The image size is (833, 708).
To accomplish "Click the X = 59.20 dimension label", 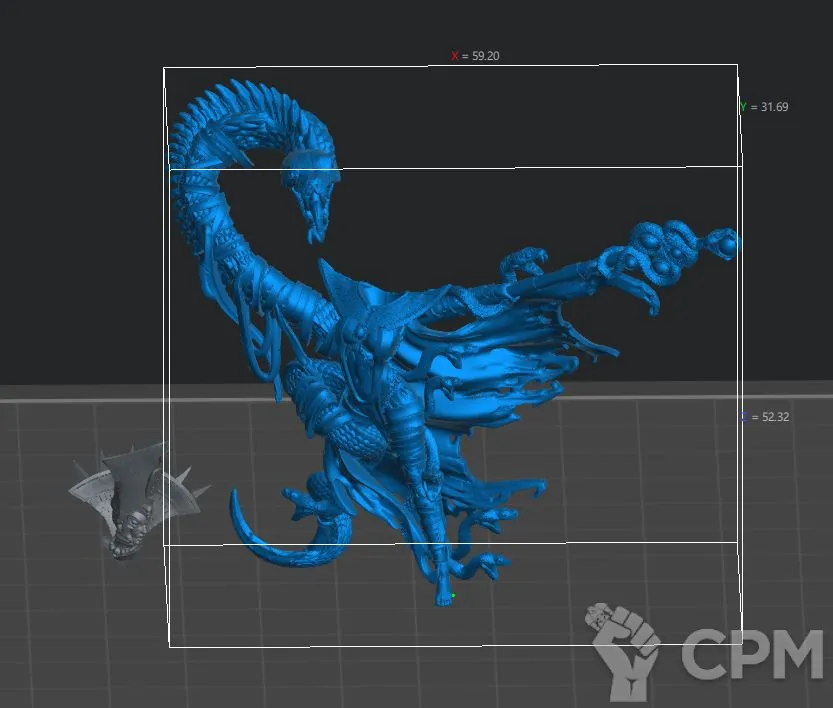I will point(475,57).
